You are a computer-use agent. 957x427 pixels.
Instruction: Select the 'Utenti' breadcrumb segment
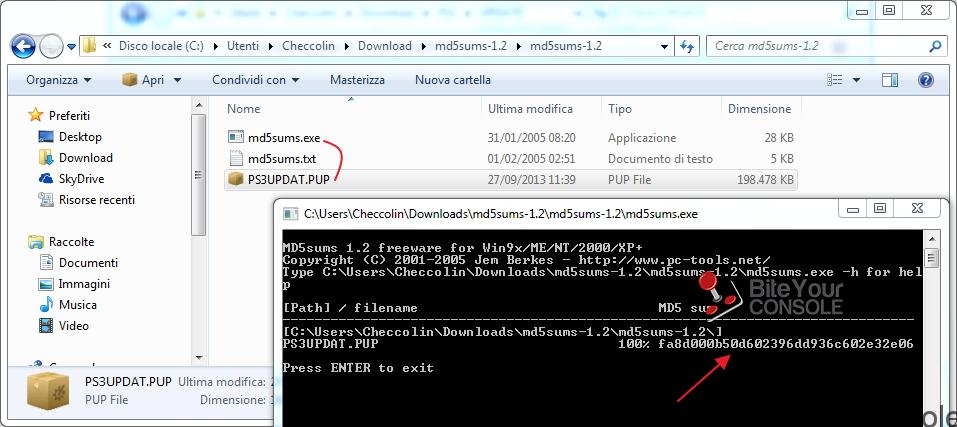tap(242, 46)
